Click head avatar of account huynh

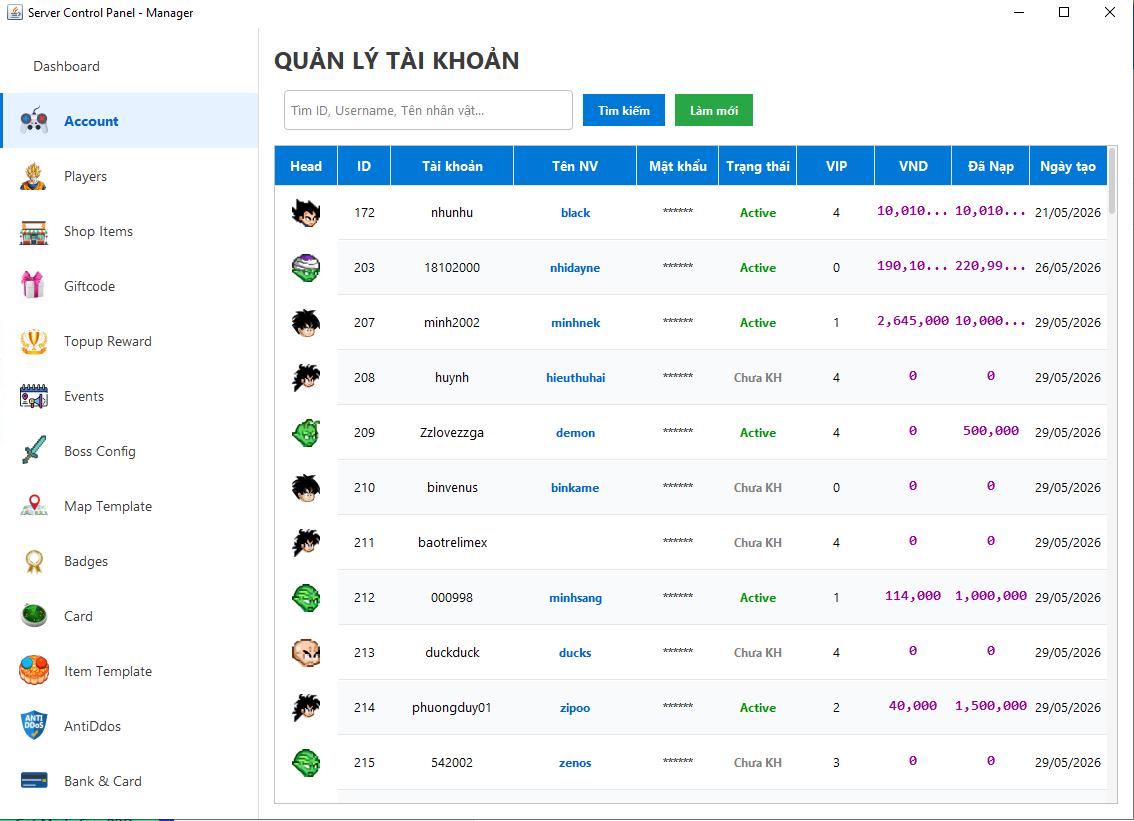[306, 378]
